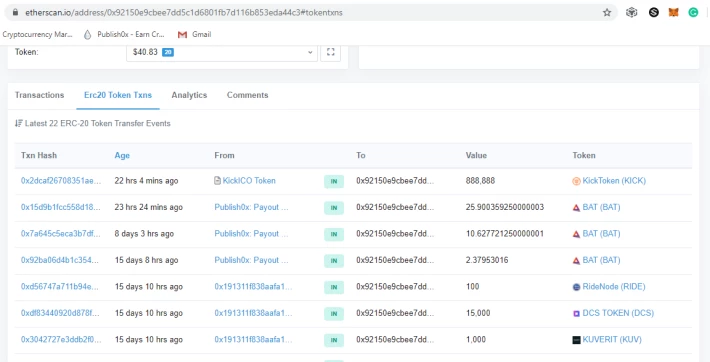Switch to the Transactions tab
The width and height of the screenshot is (710, 362).
click(x=39, y=95)
